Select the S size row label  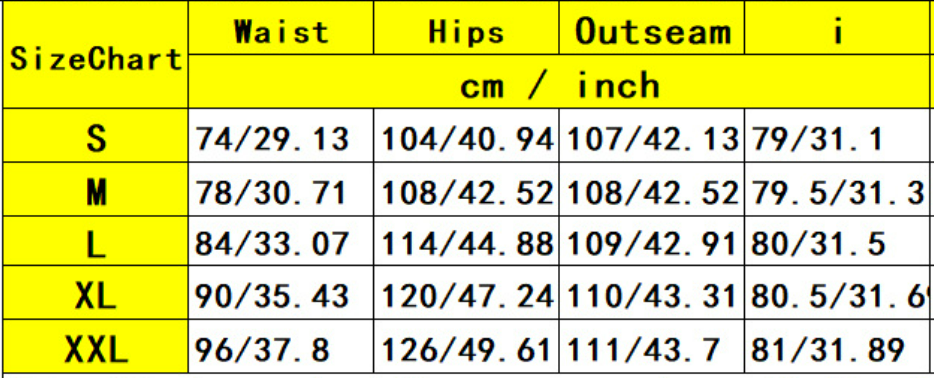click(95, 135)
